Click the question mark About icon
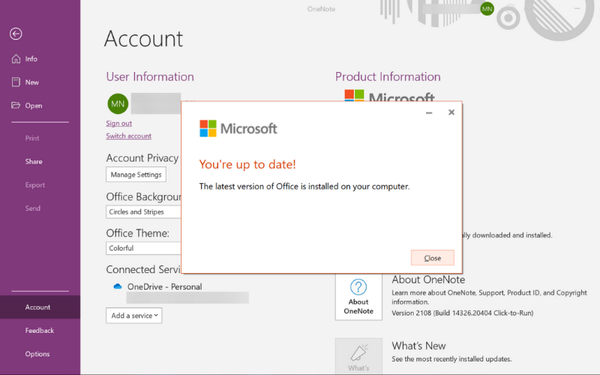The height and width of the screenshot is (375, 600). pos(359,287)
